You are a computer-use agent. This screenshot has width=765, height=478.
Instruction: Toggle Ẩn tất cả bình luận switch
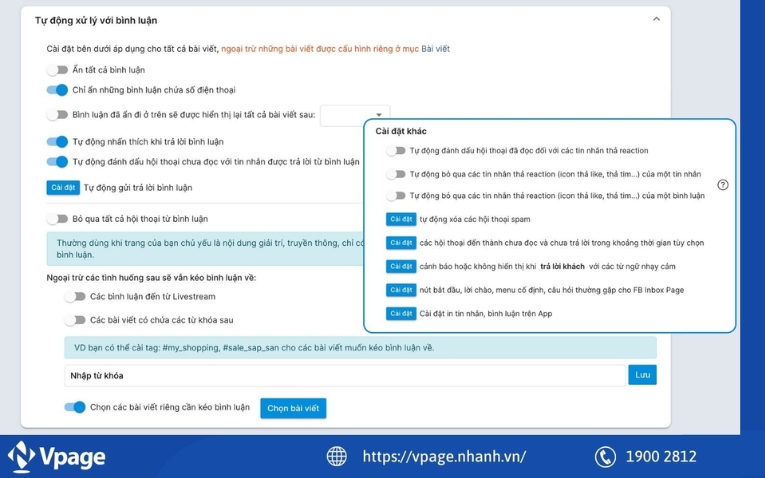pos(57,70)
